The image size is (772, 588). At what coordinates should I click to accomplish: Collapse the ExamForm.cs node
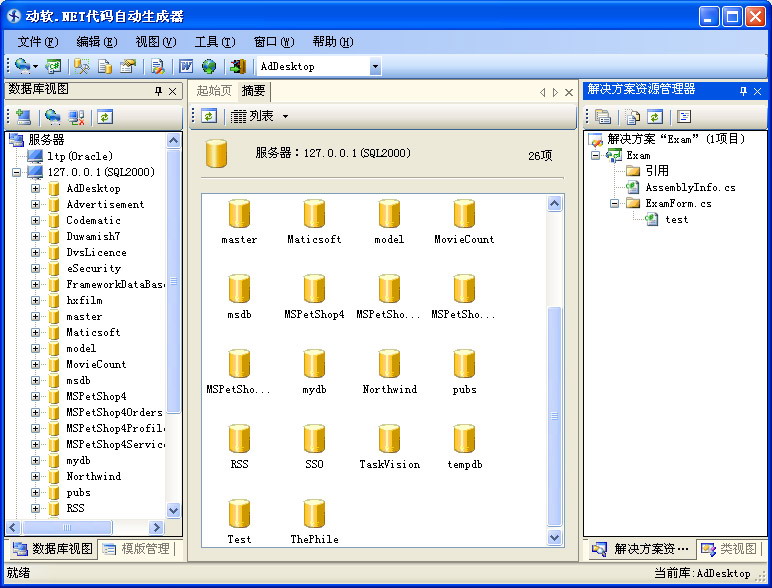(x=614, y=203)
